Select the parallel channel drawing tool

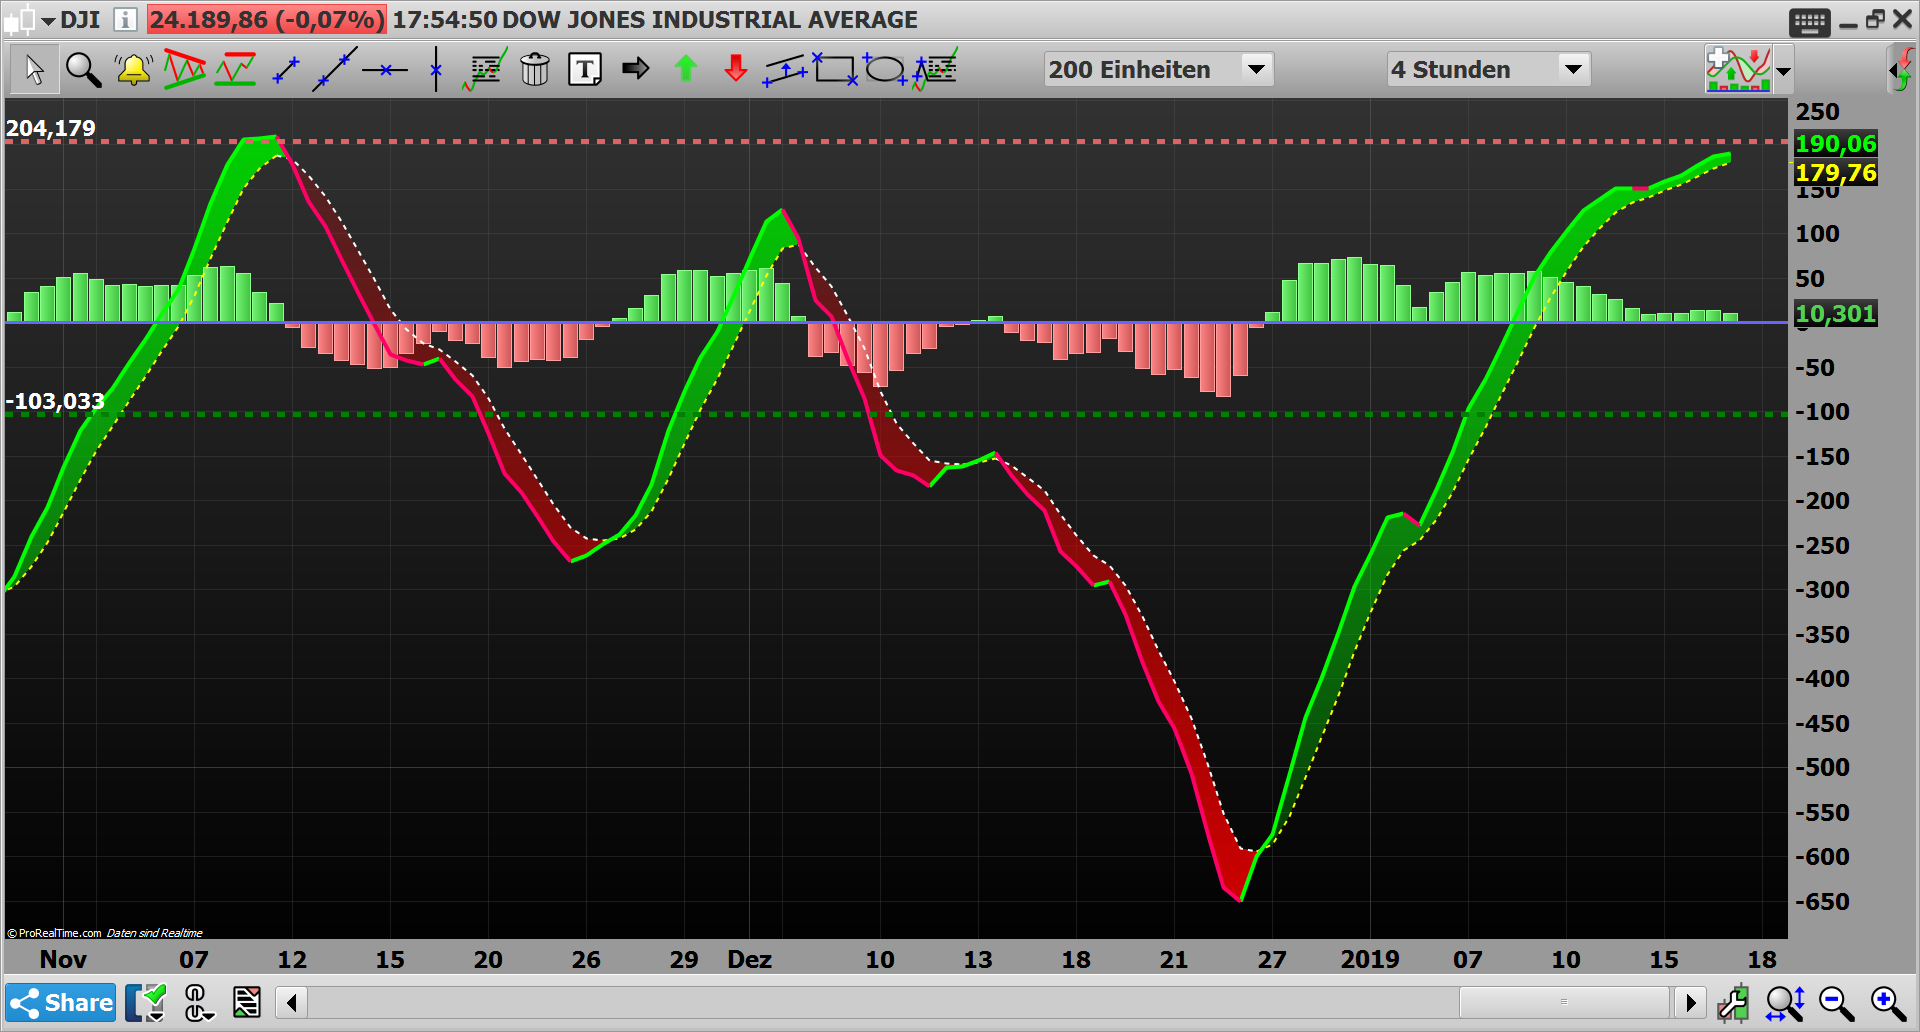coord(785,70)
